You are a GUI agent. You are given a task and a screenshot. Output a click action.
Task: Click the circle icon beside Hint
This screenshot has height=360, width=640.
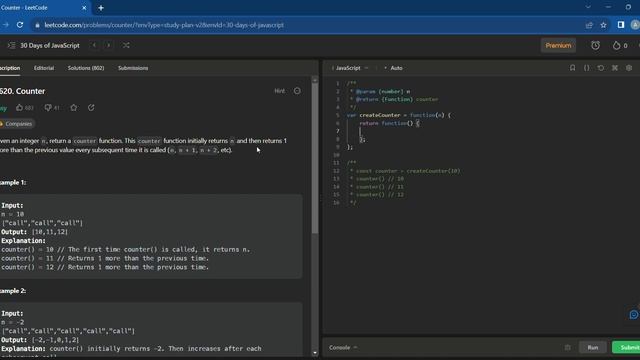click(297, 91)
